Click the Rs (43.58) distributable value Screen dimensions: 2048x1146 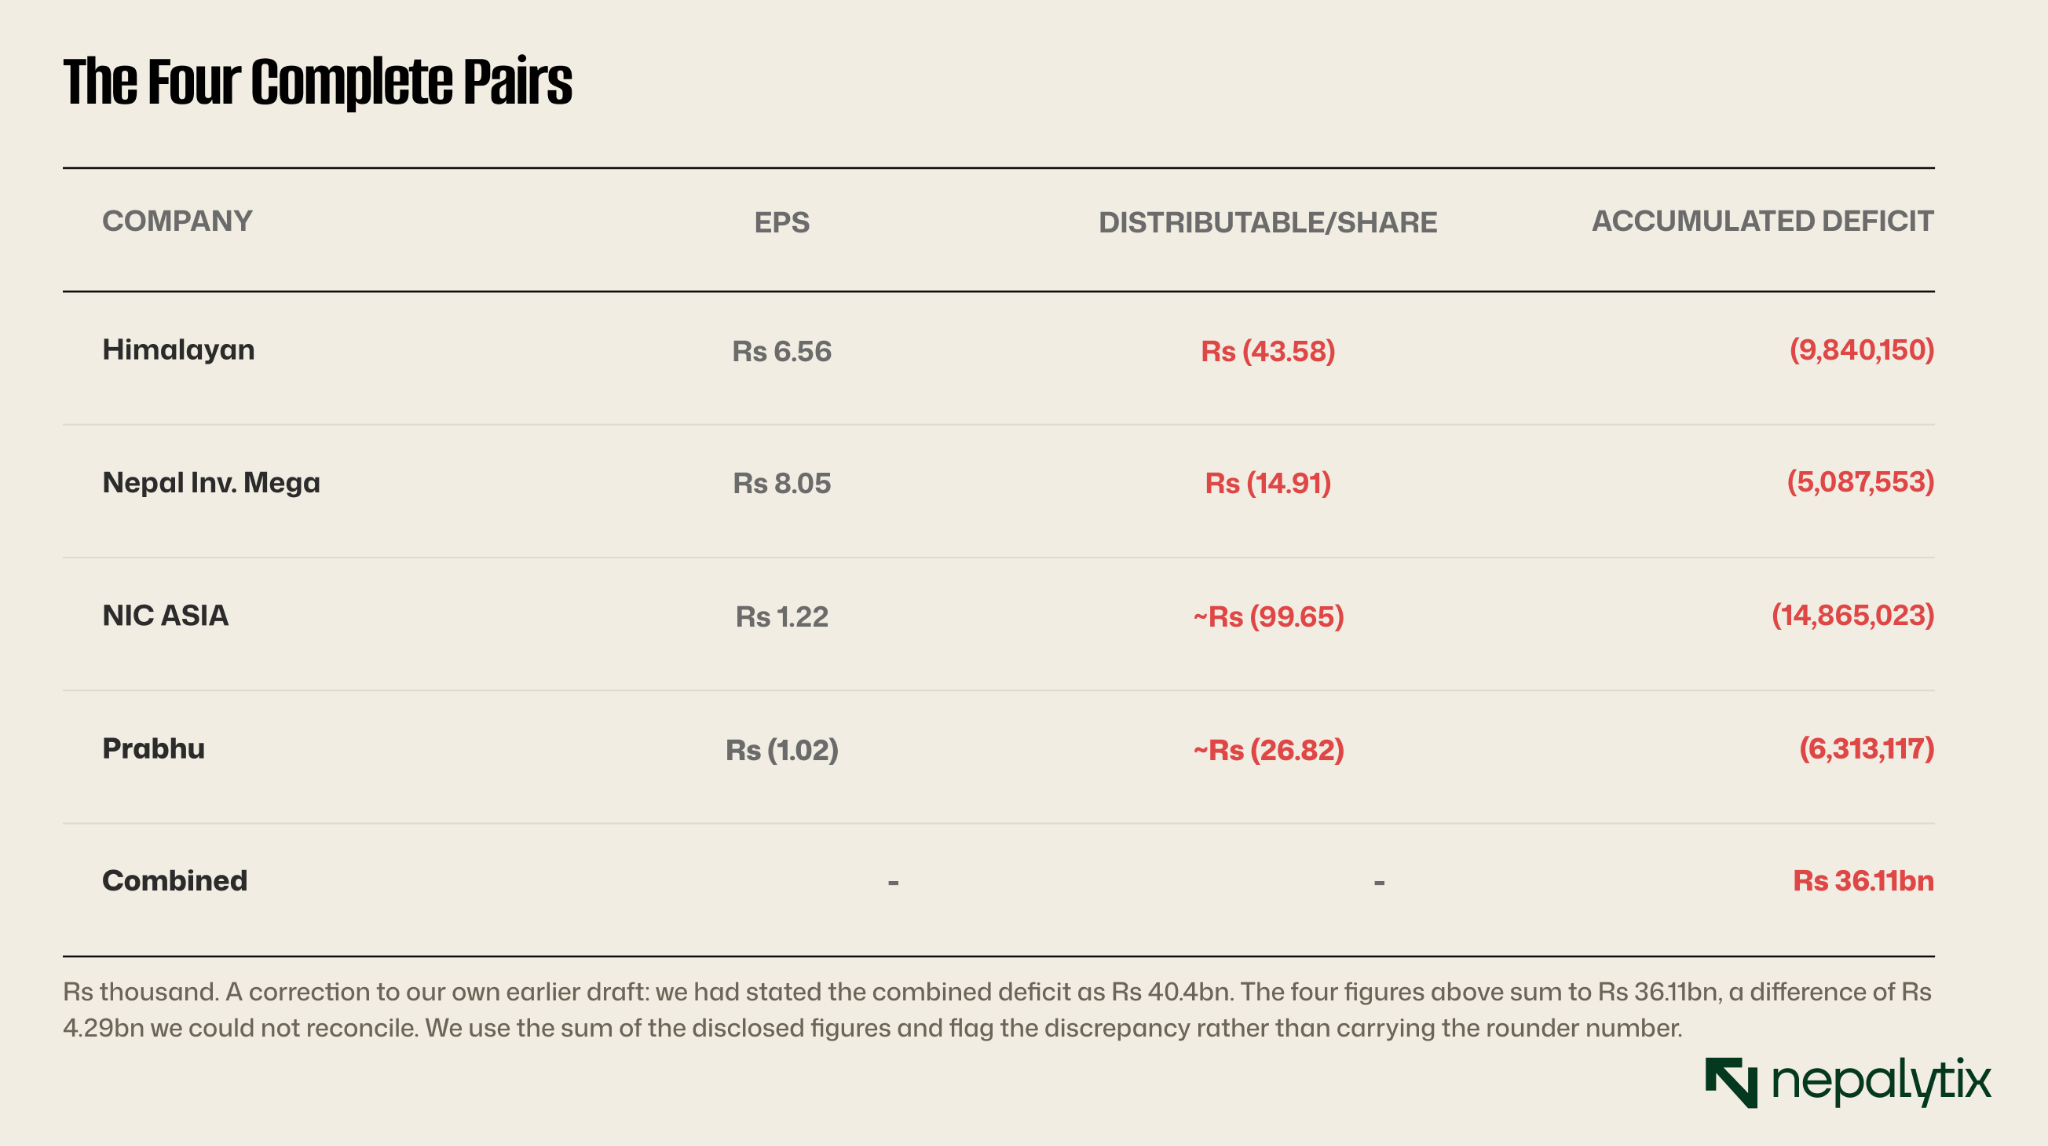click(1268, 352)
